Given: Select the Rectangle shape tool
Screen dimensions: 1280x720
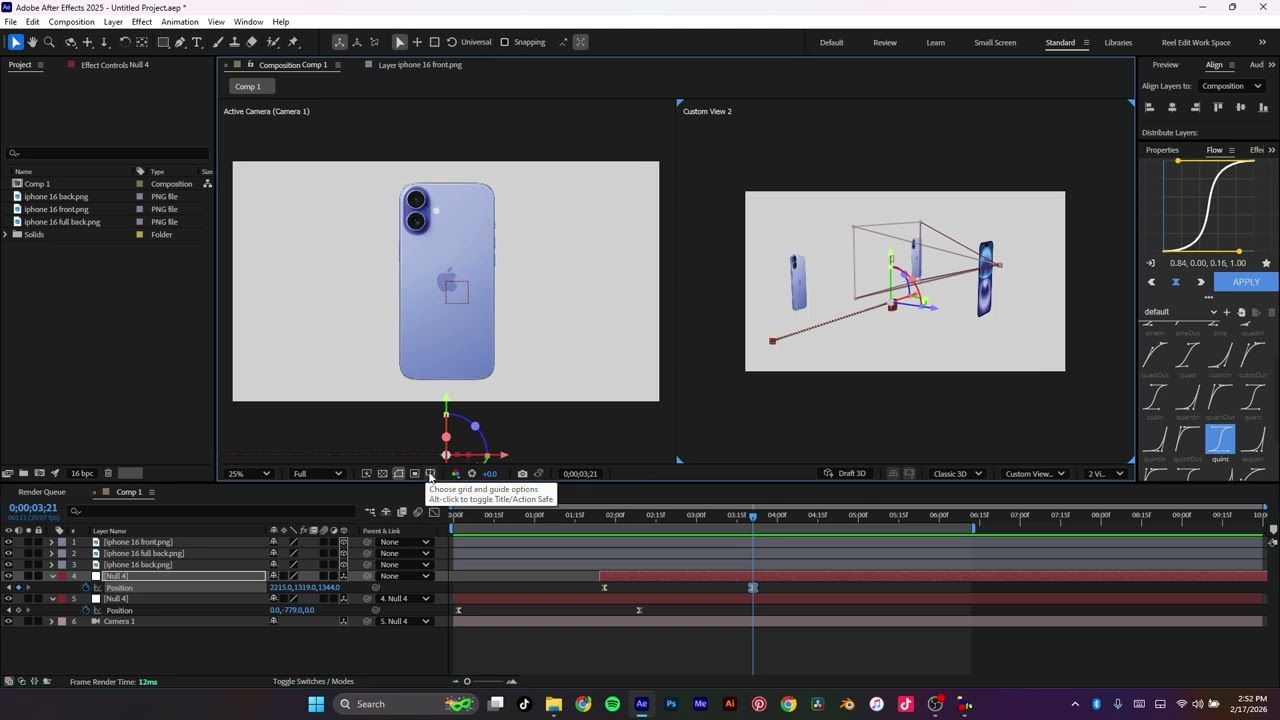Looking at the screenshot, I should (162, 42).
